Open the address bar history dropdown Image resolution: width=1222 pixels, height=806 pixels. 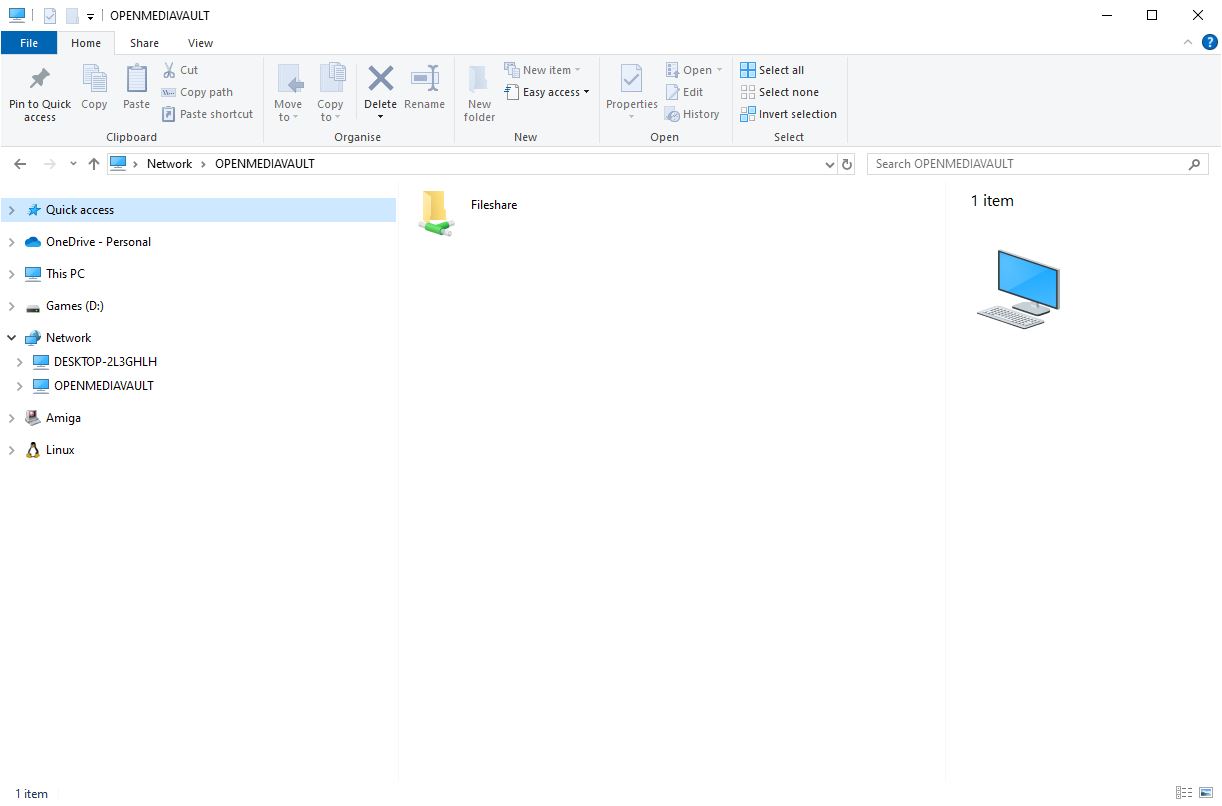coord(830,164)
